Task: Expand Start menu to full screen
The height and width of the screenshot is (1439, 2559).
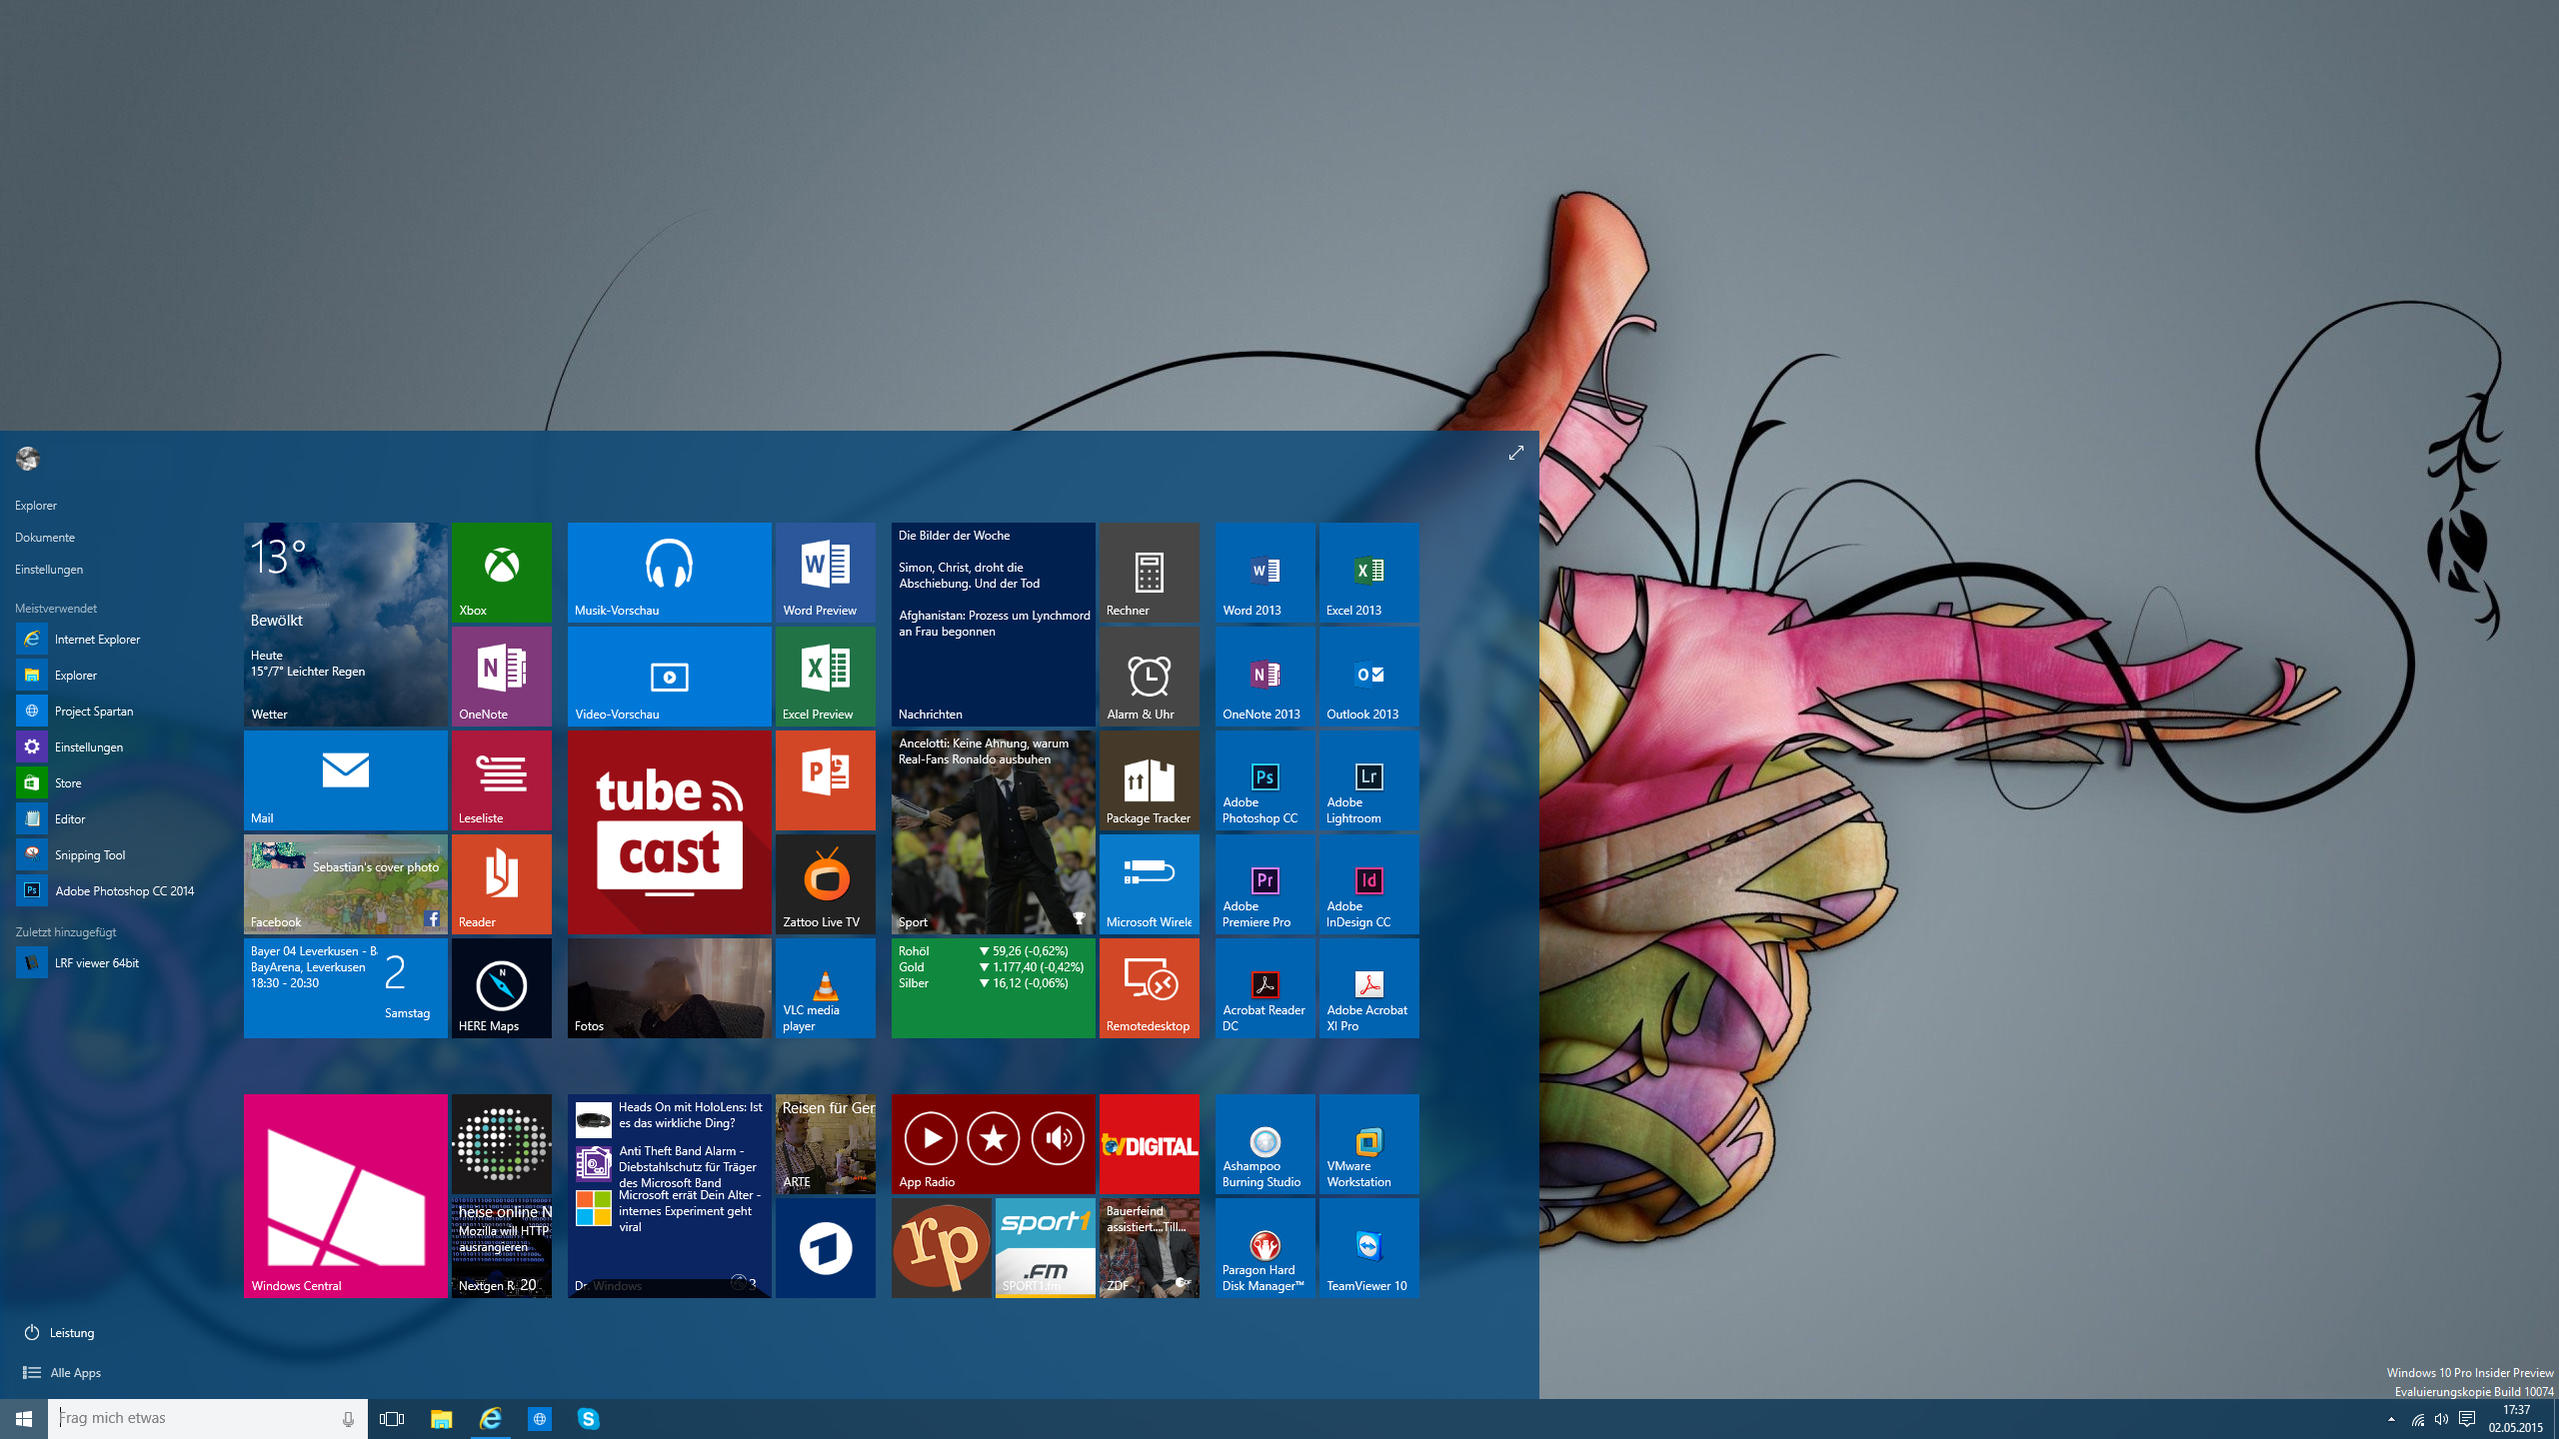Action: click(x=1515, y=453)
